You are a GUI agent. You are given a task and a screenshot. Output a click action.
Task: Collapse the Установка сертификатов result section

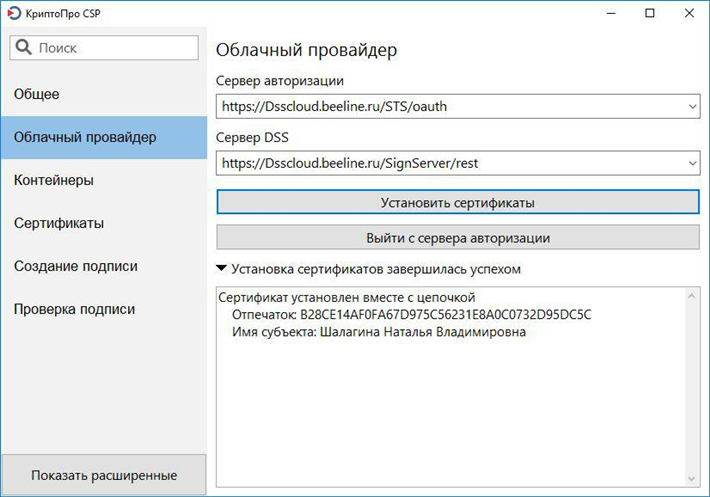[221, 268]
